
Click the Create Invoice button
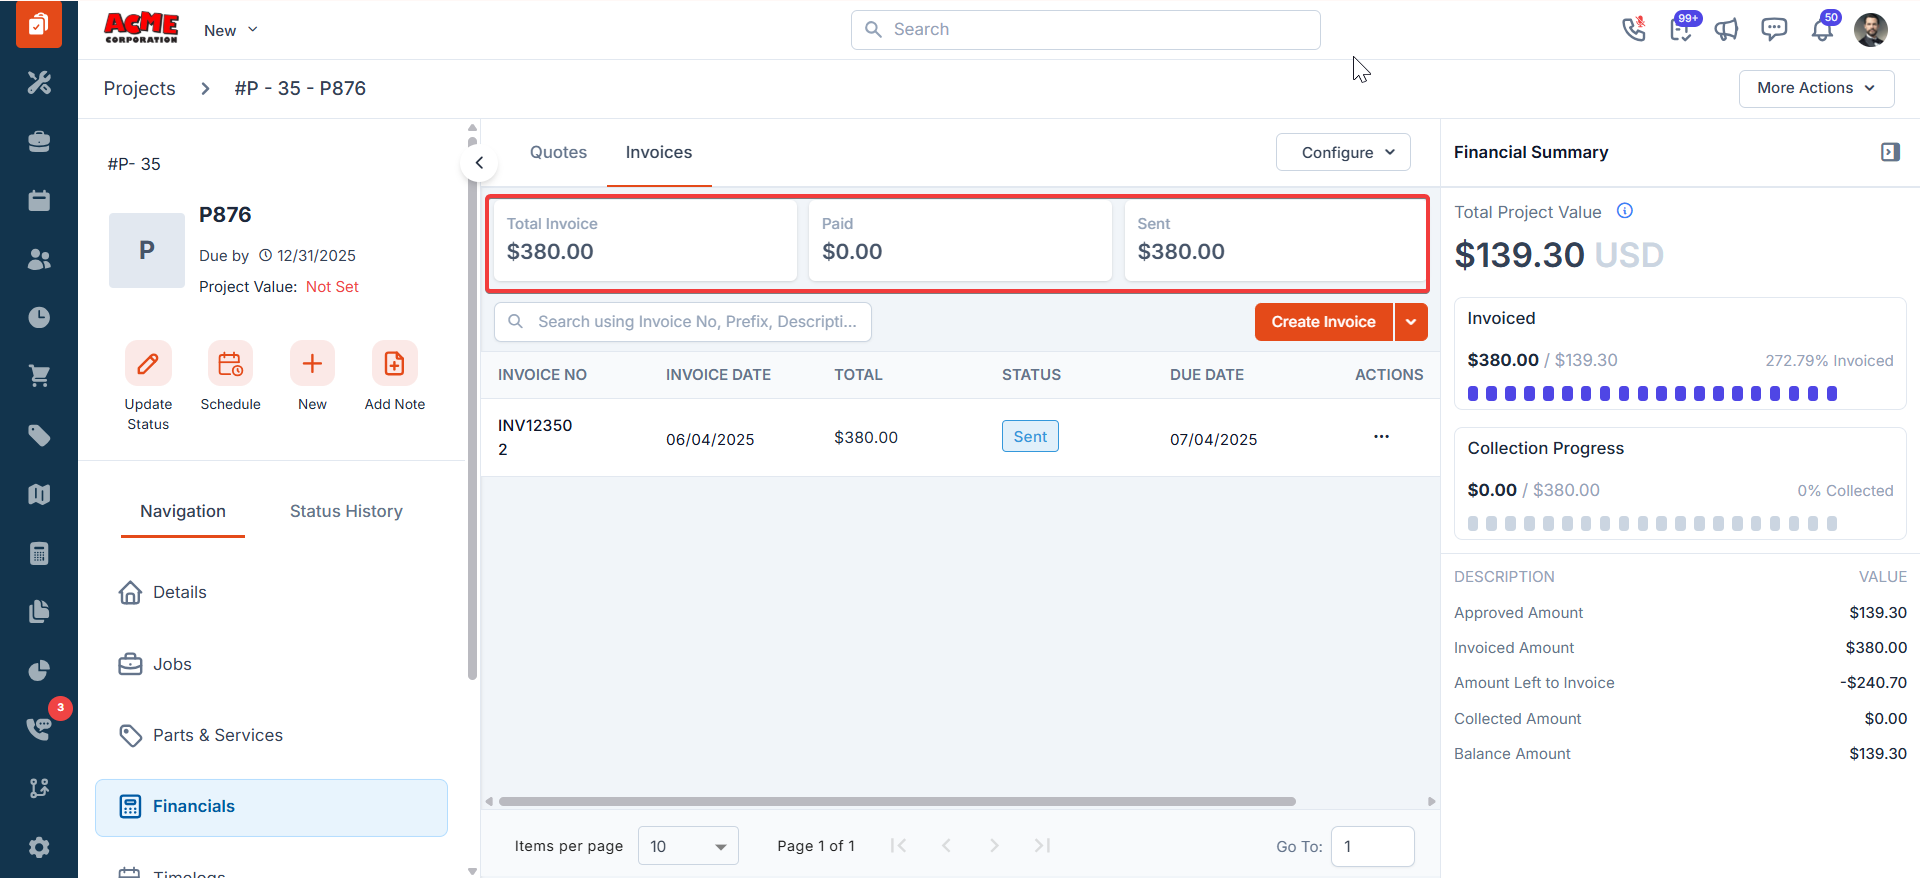pyautogui.click(x=1323, y=322)
